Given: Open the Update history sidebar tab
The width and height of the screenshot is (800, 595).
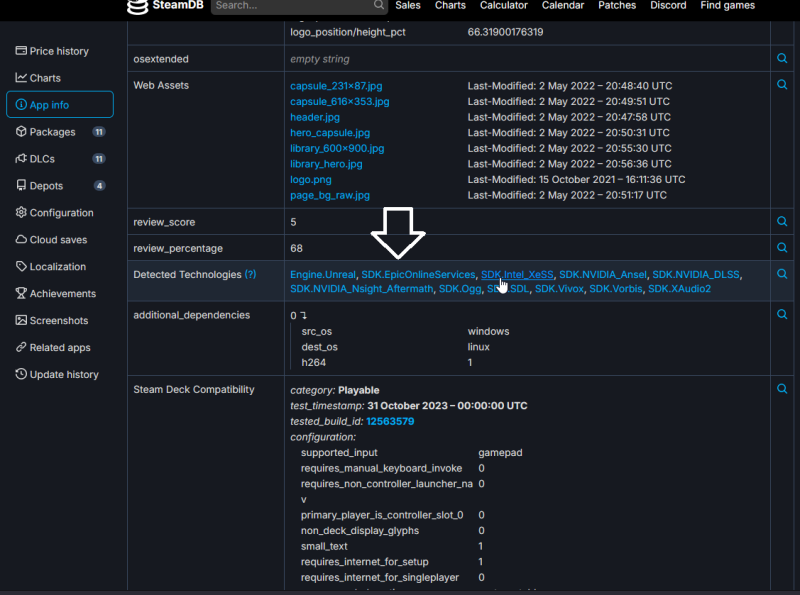Looking at the screenshot, I should (x=60, y=375).
